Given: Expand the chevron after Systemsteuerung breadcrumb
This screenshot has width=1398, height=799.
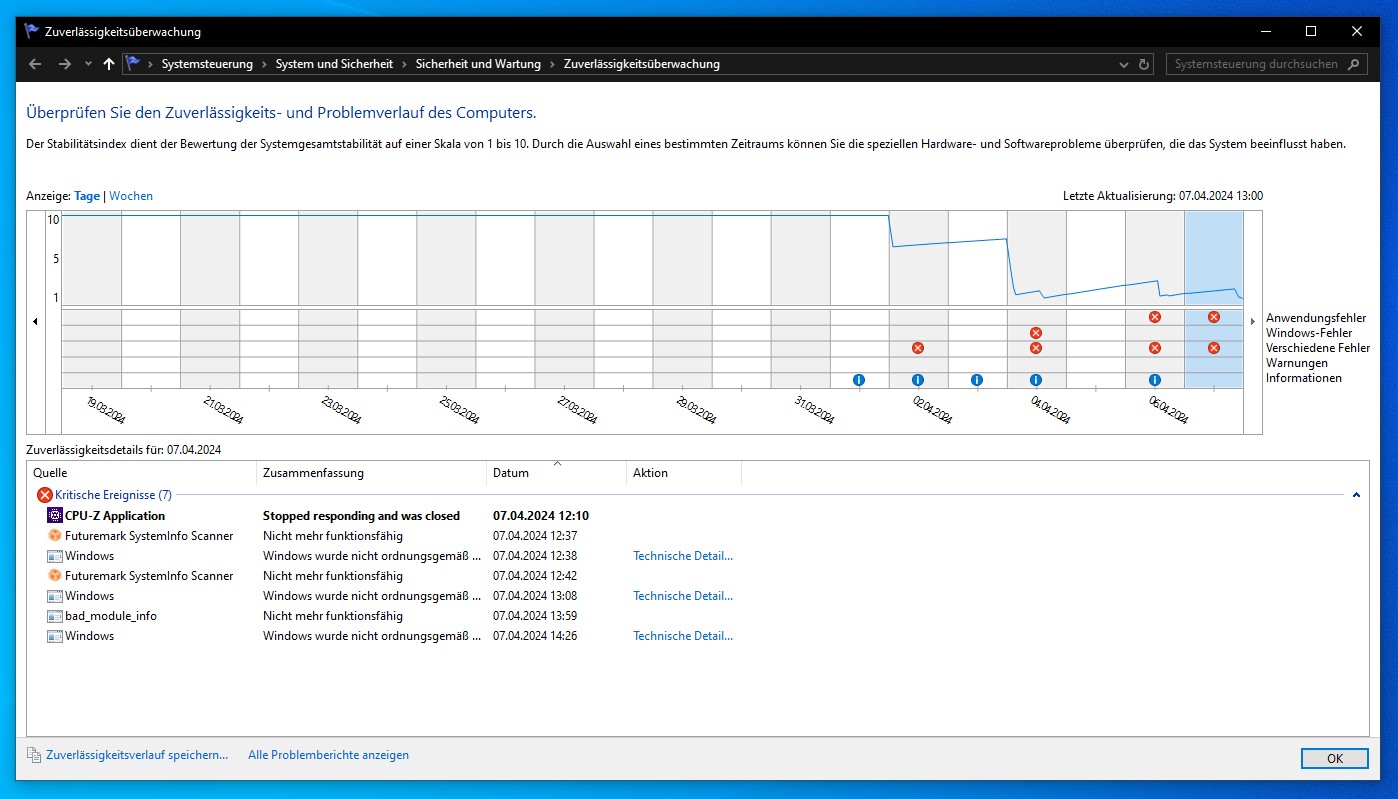Looking at the screenshot, I should point(264,64).
